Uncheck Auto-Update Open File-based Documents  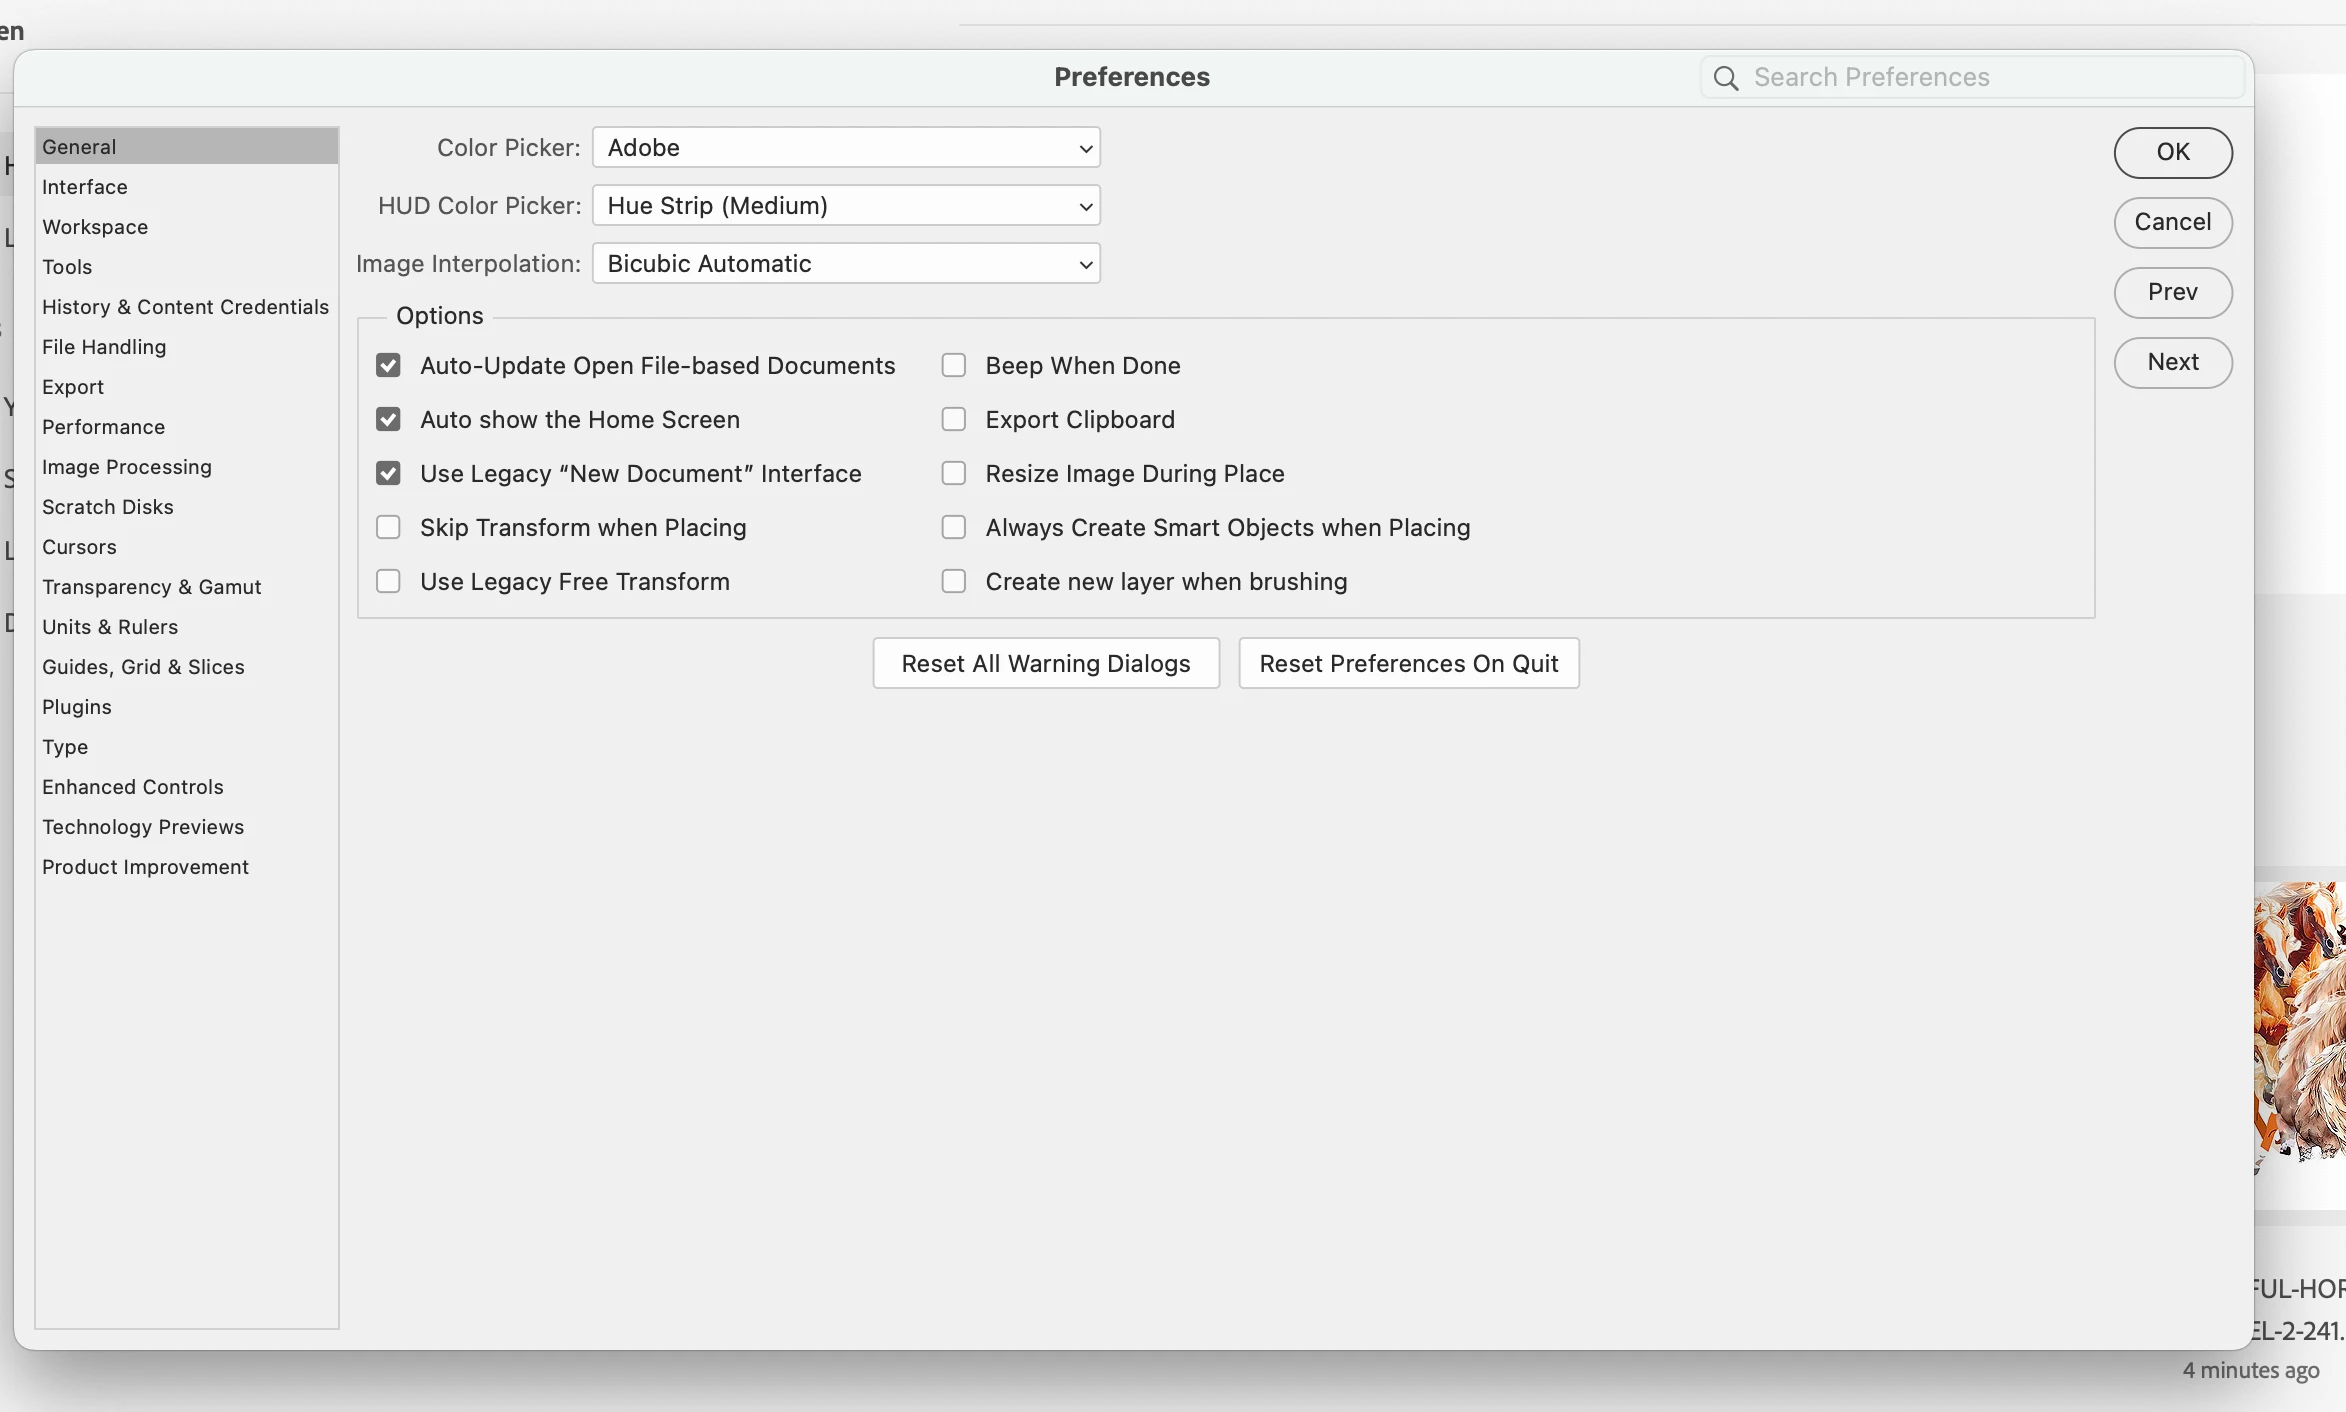[388, 366]
